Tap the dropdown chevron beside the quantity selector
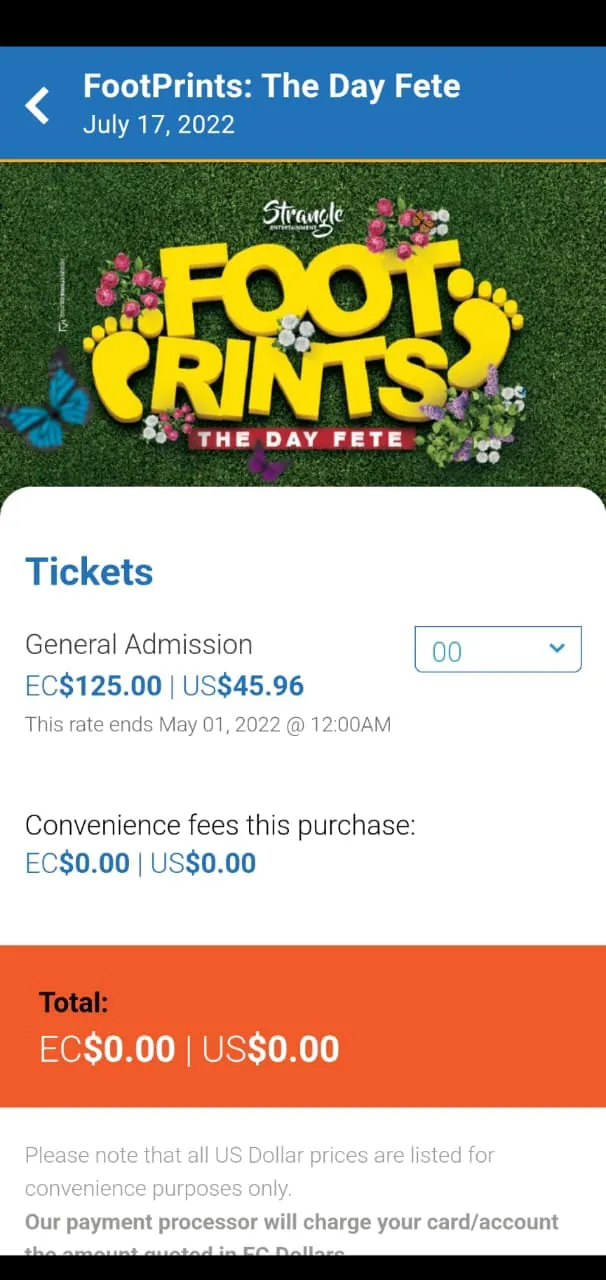The height and width of the screenshot is (1280, 606). tap(557, 648)
